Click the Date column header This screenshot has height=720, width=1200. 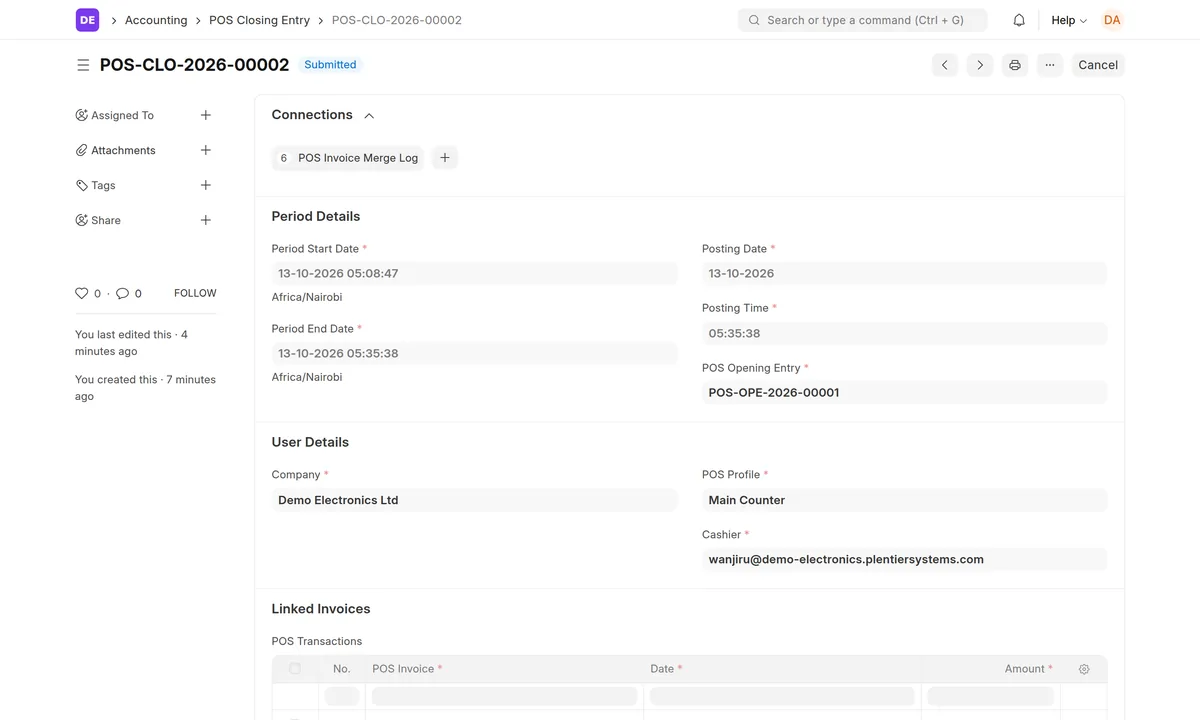click(x=782, y=669)
